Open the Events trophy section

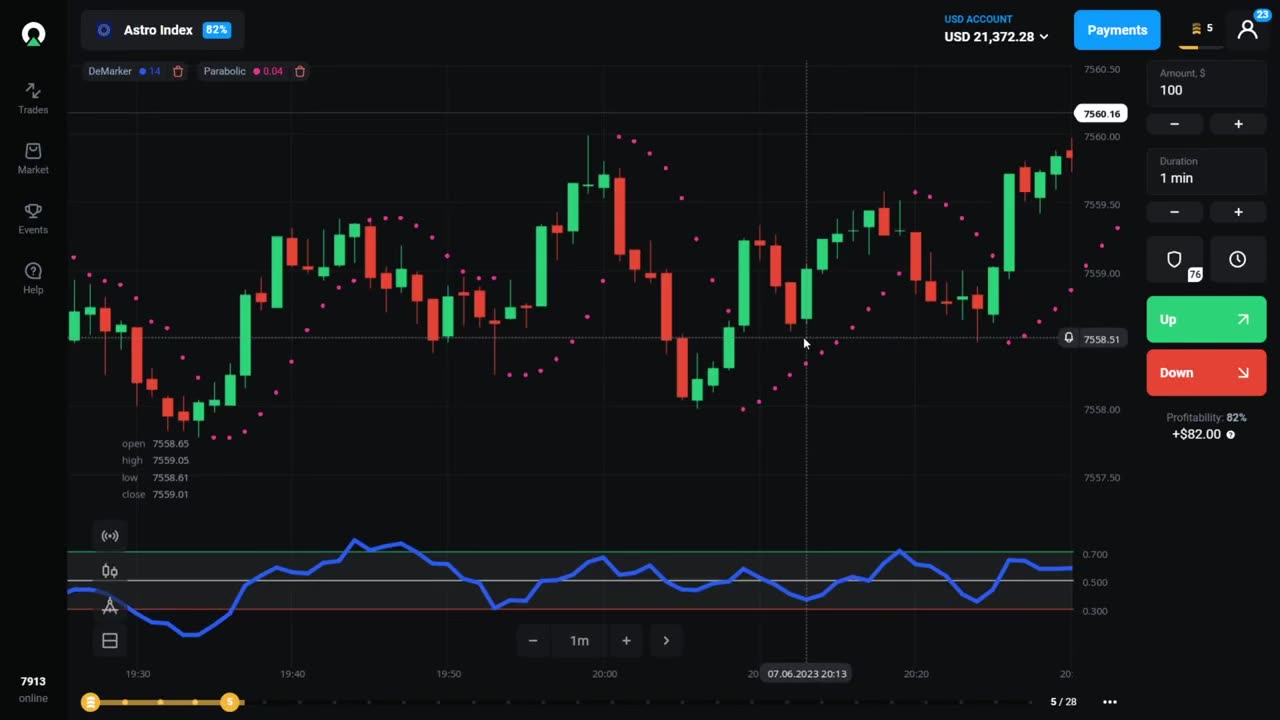[x=33, y=218]
